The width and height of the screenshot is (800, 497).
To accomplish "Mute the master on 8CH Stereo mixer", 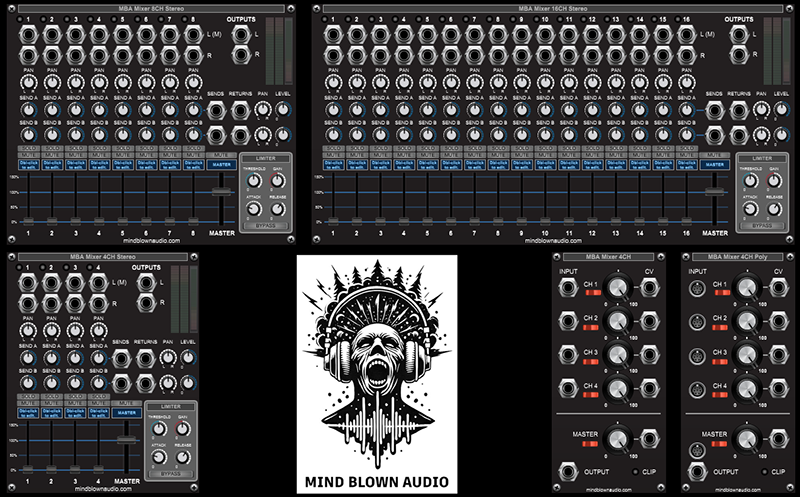I will (x=221, y=155).
